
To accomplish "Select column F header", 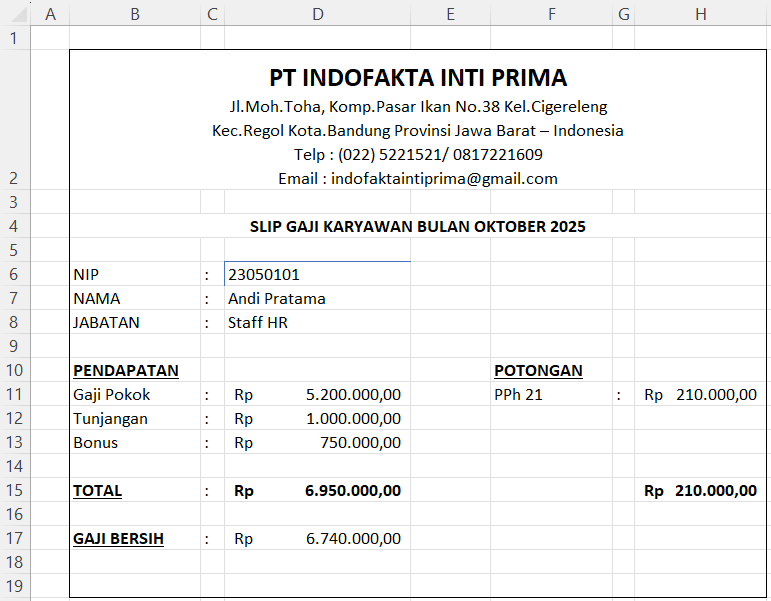I will tap(552, 13).
